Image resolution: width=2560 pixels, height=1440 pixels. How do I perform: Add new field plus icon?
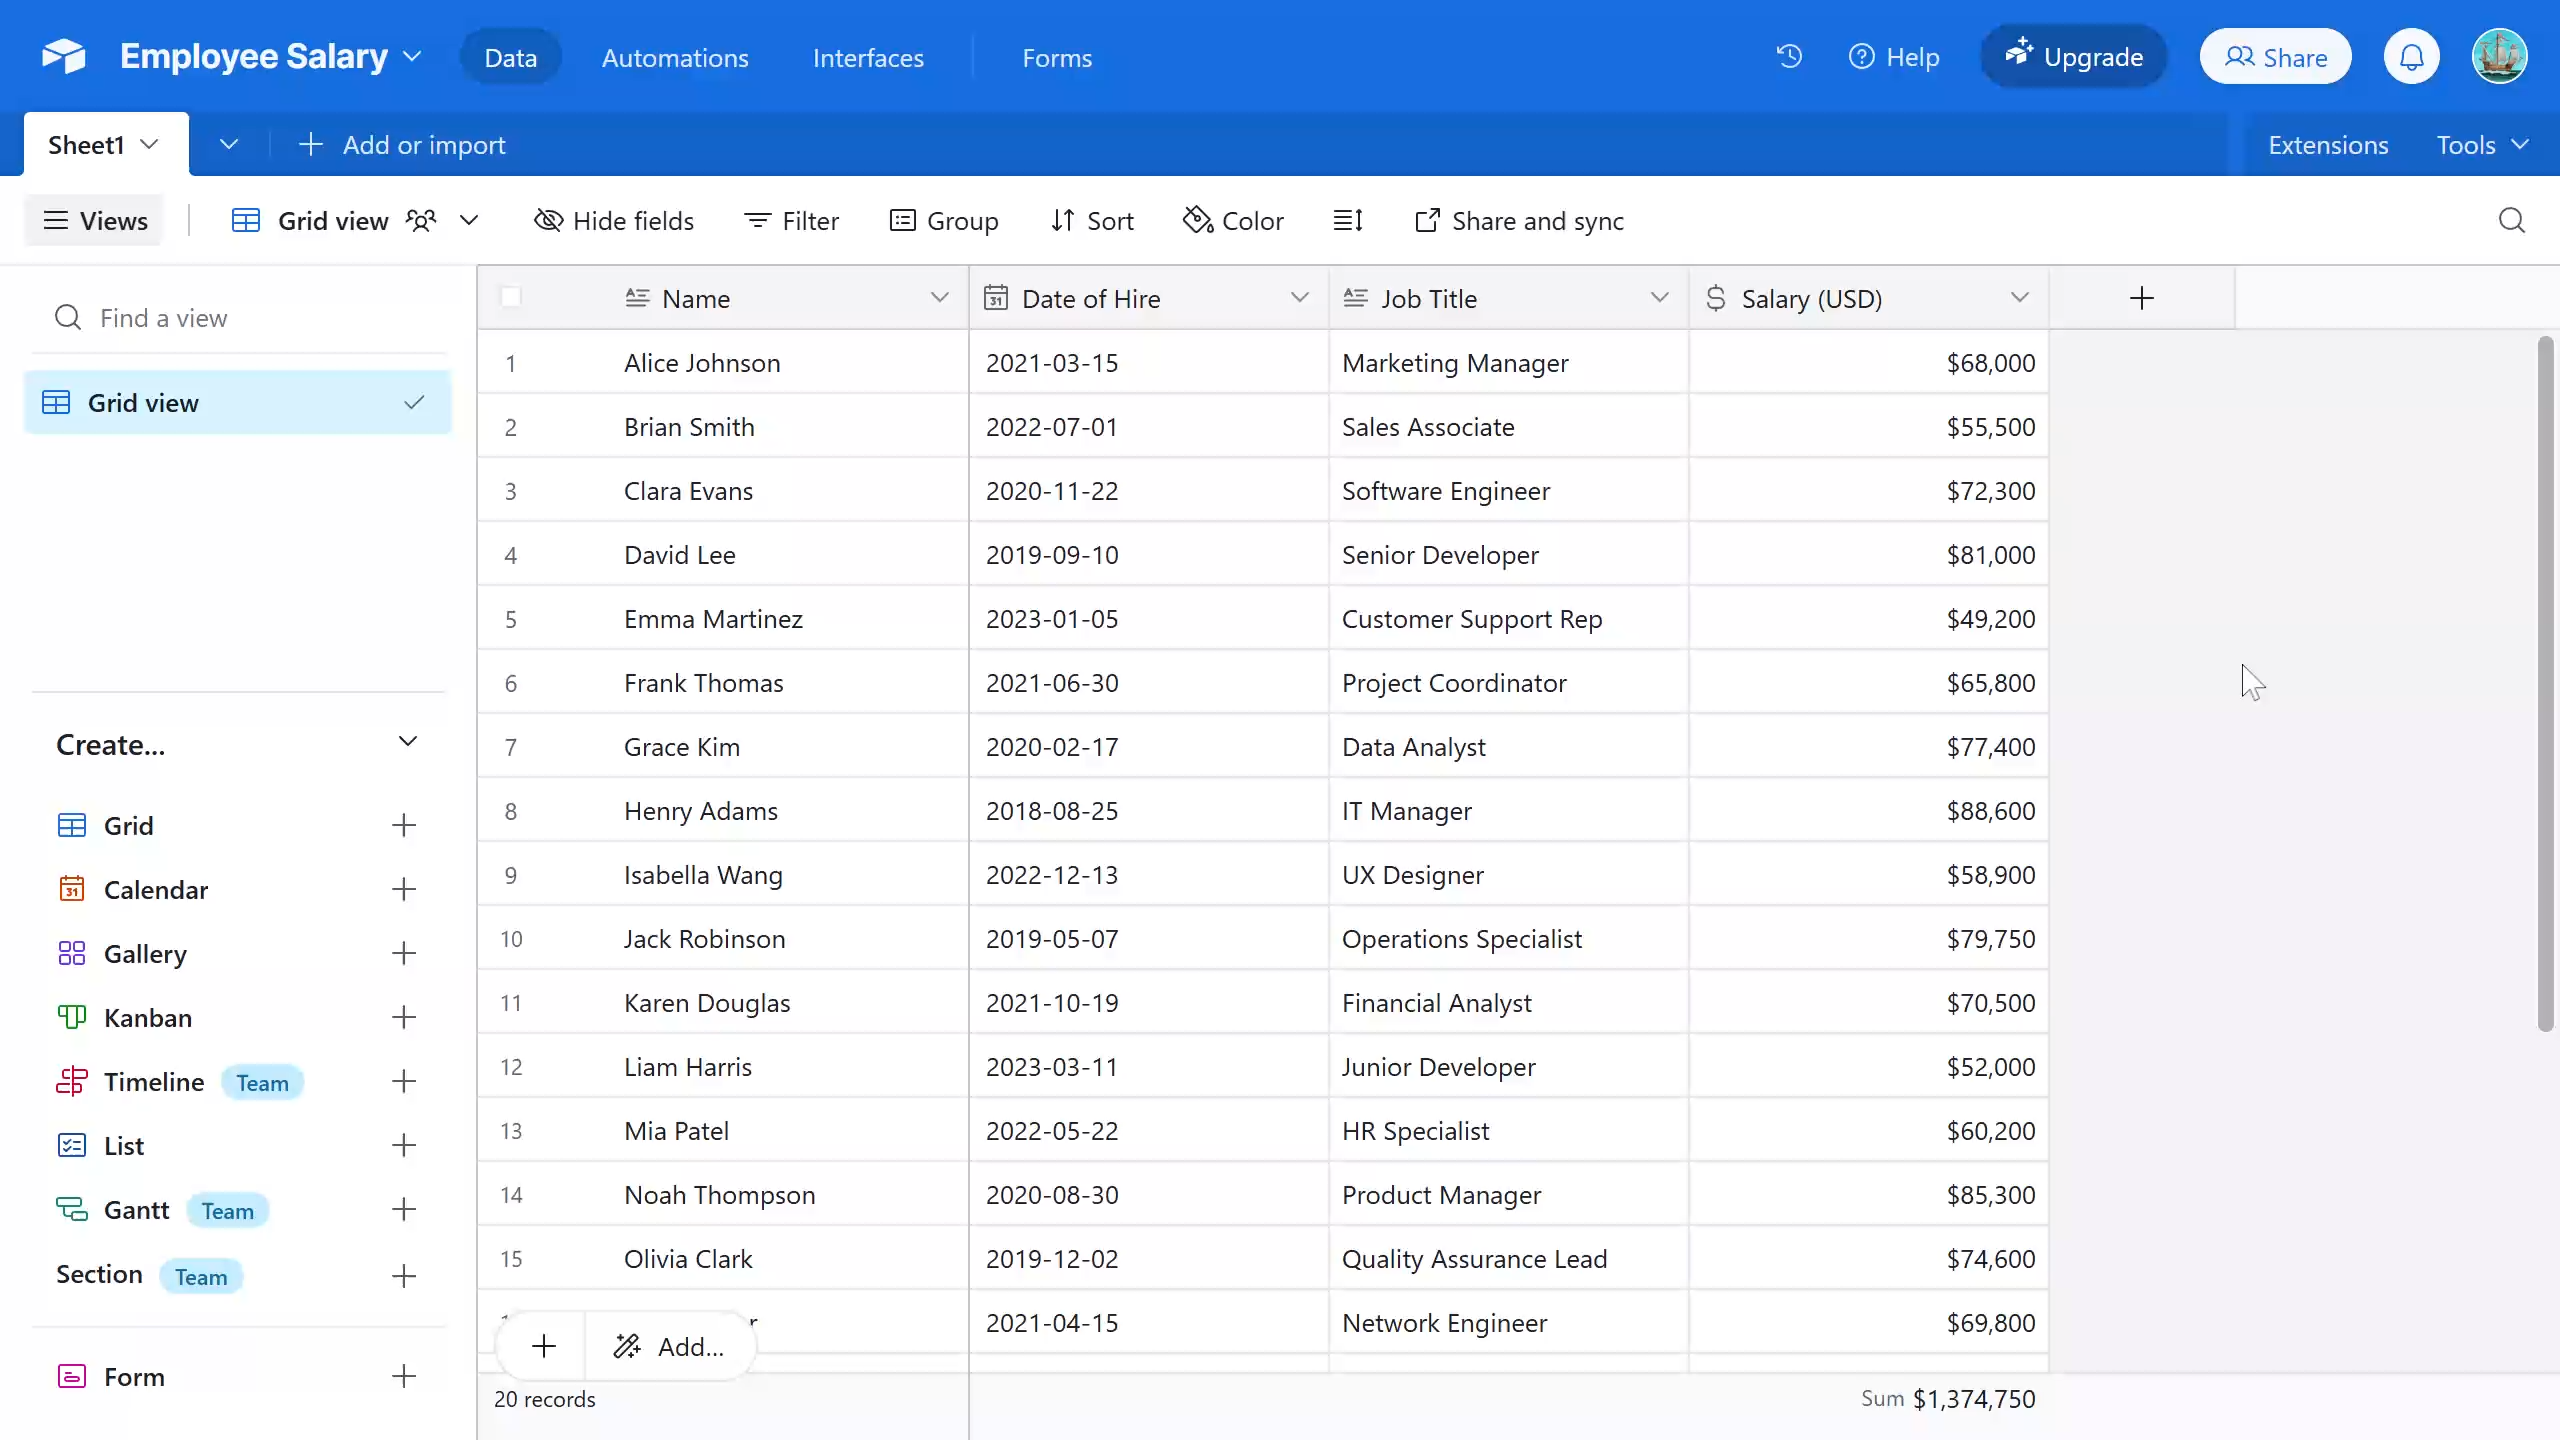(2141, 298)
